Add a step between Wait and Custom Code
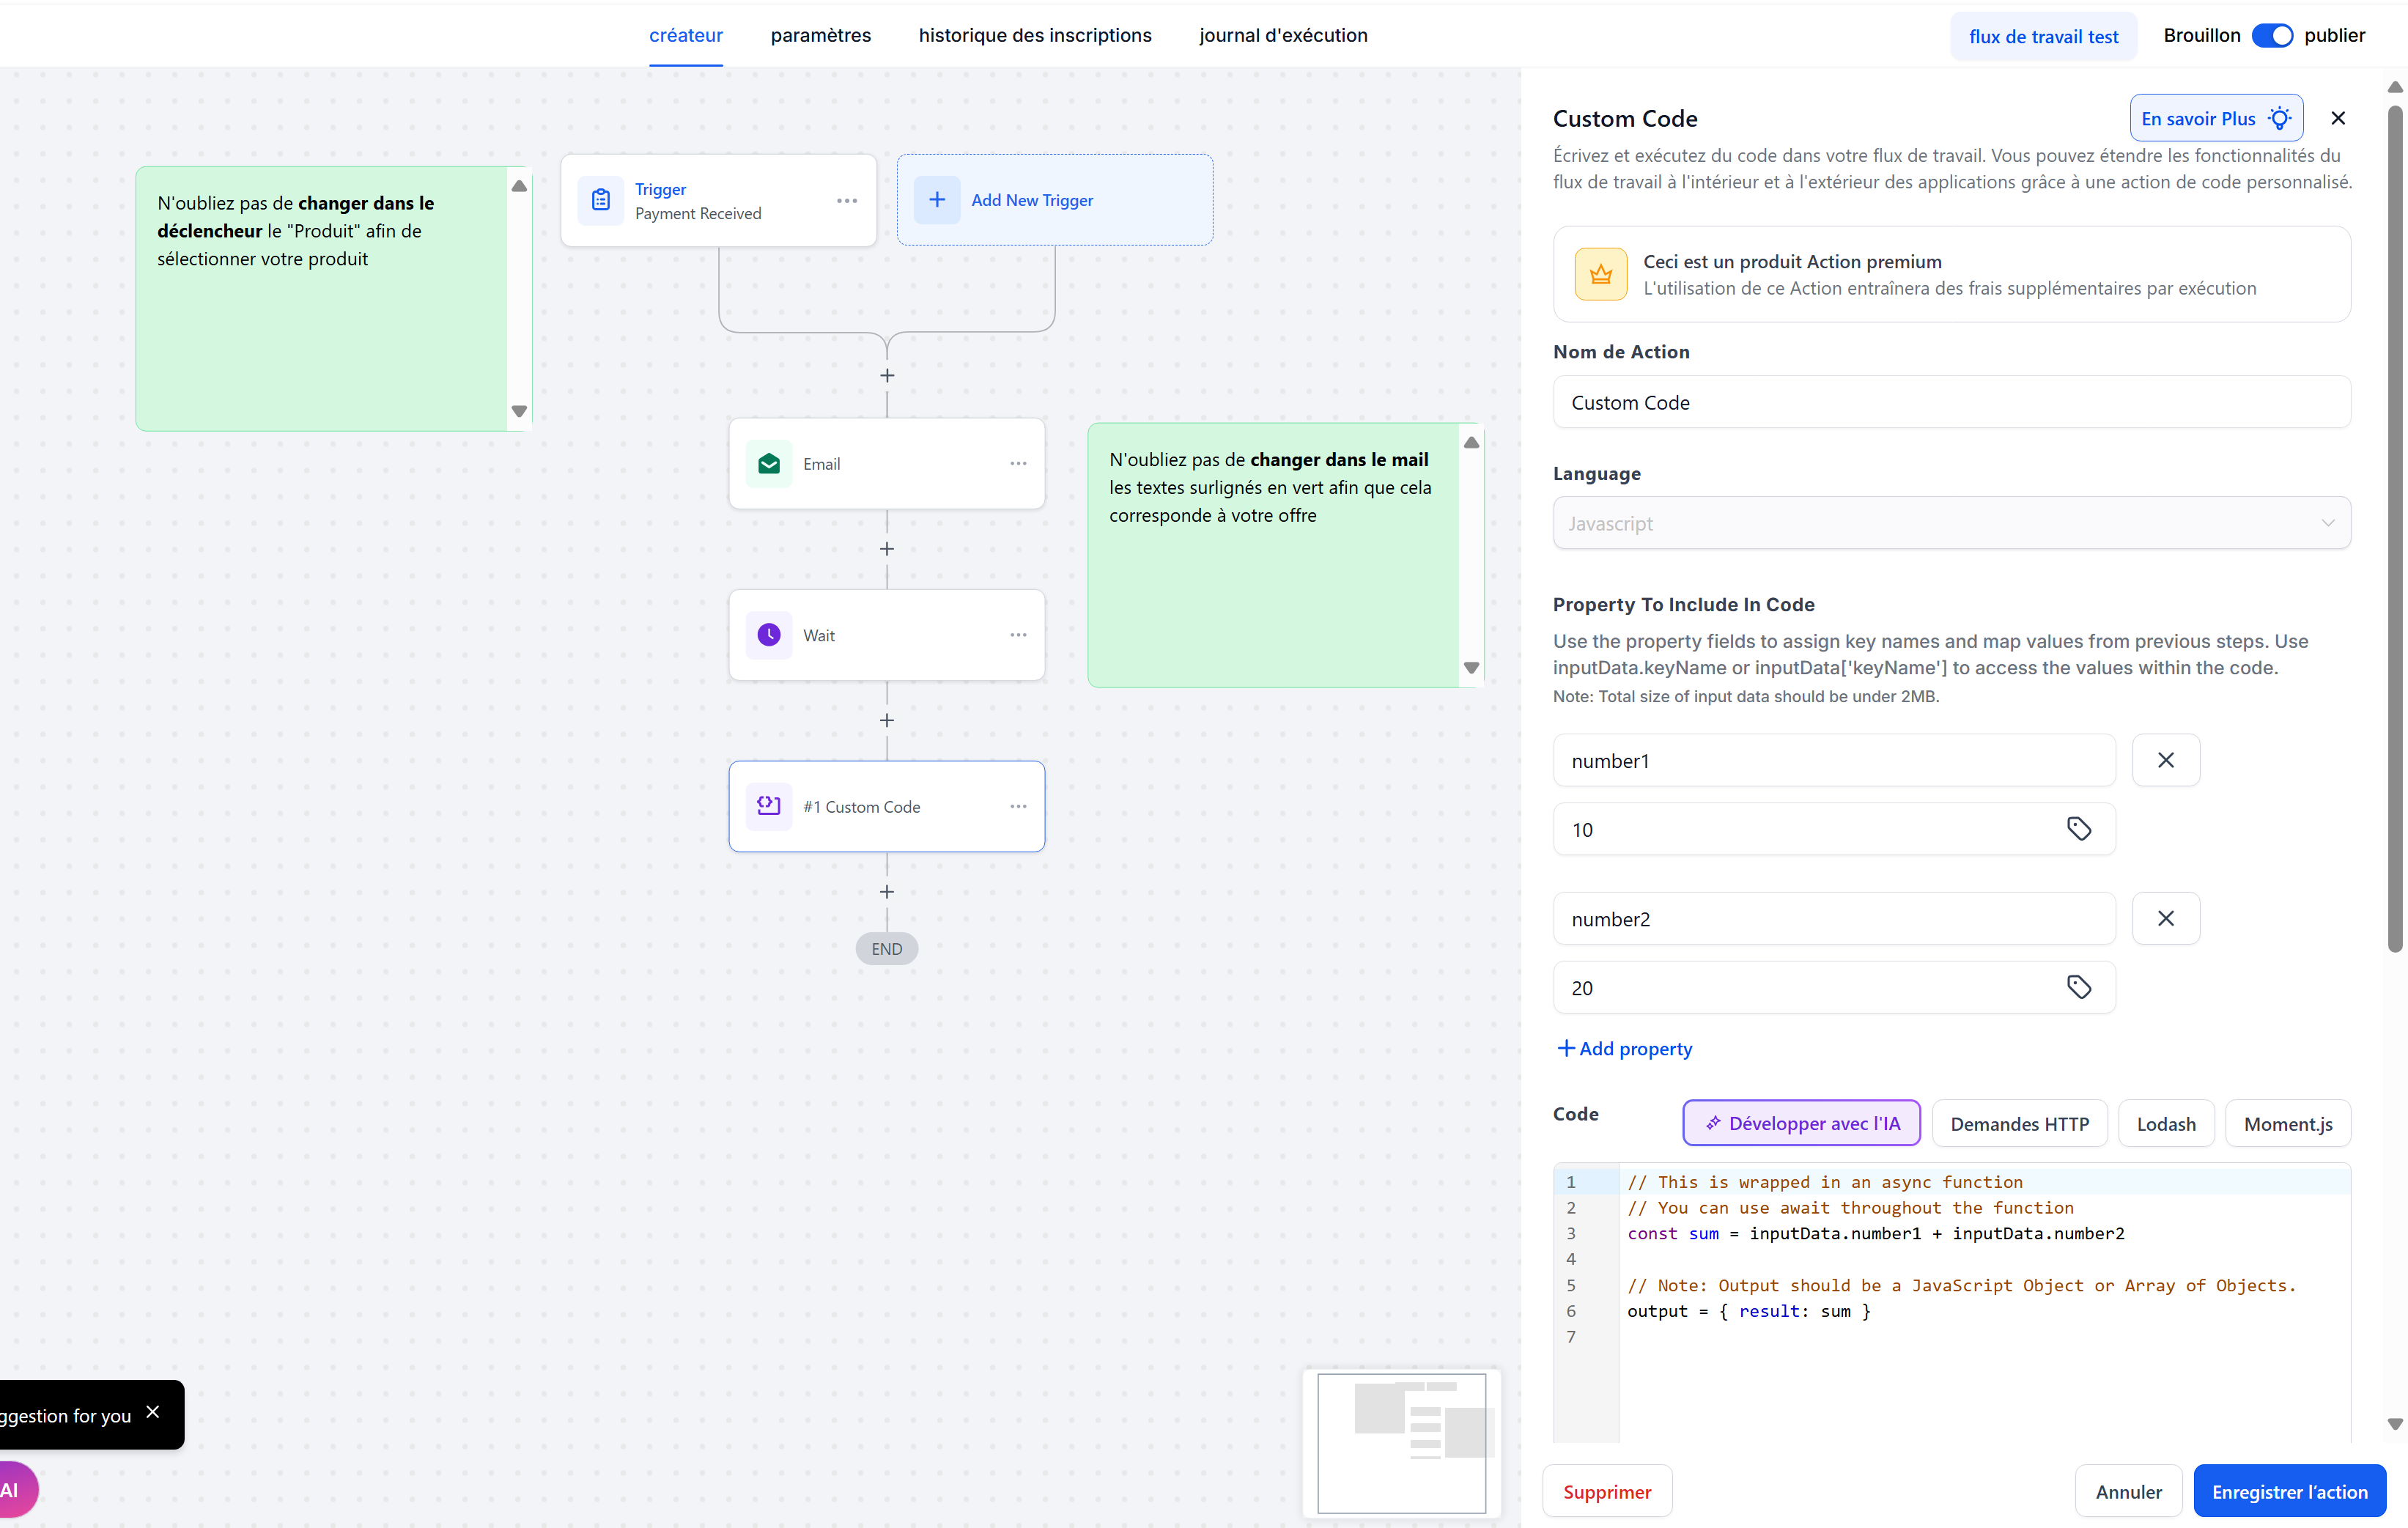2408x1528 pixels. tap(887, 720)
